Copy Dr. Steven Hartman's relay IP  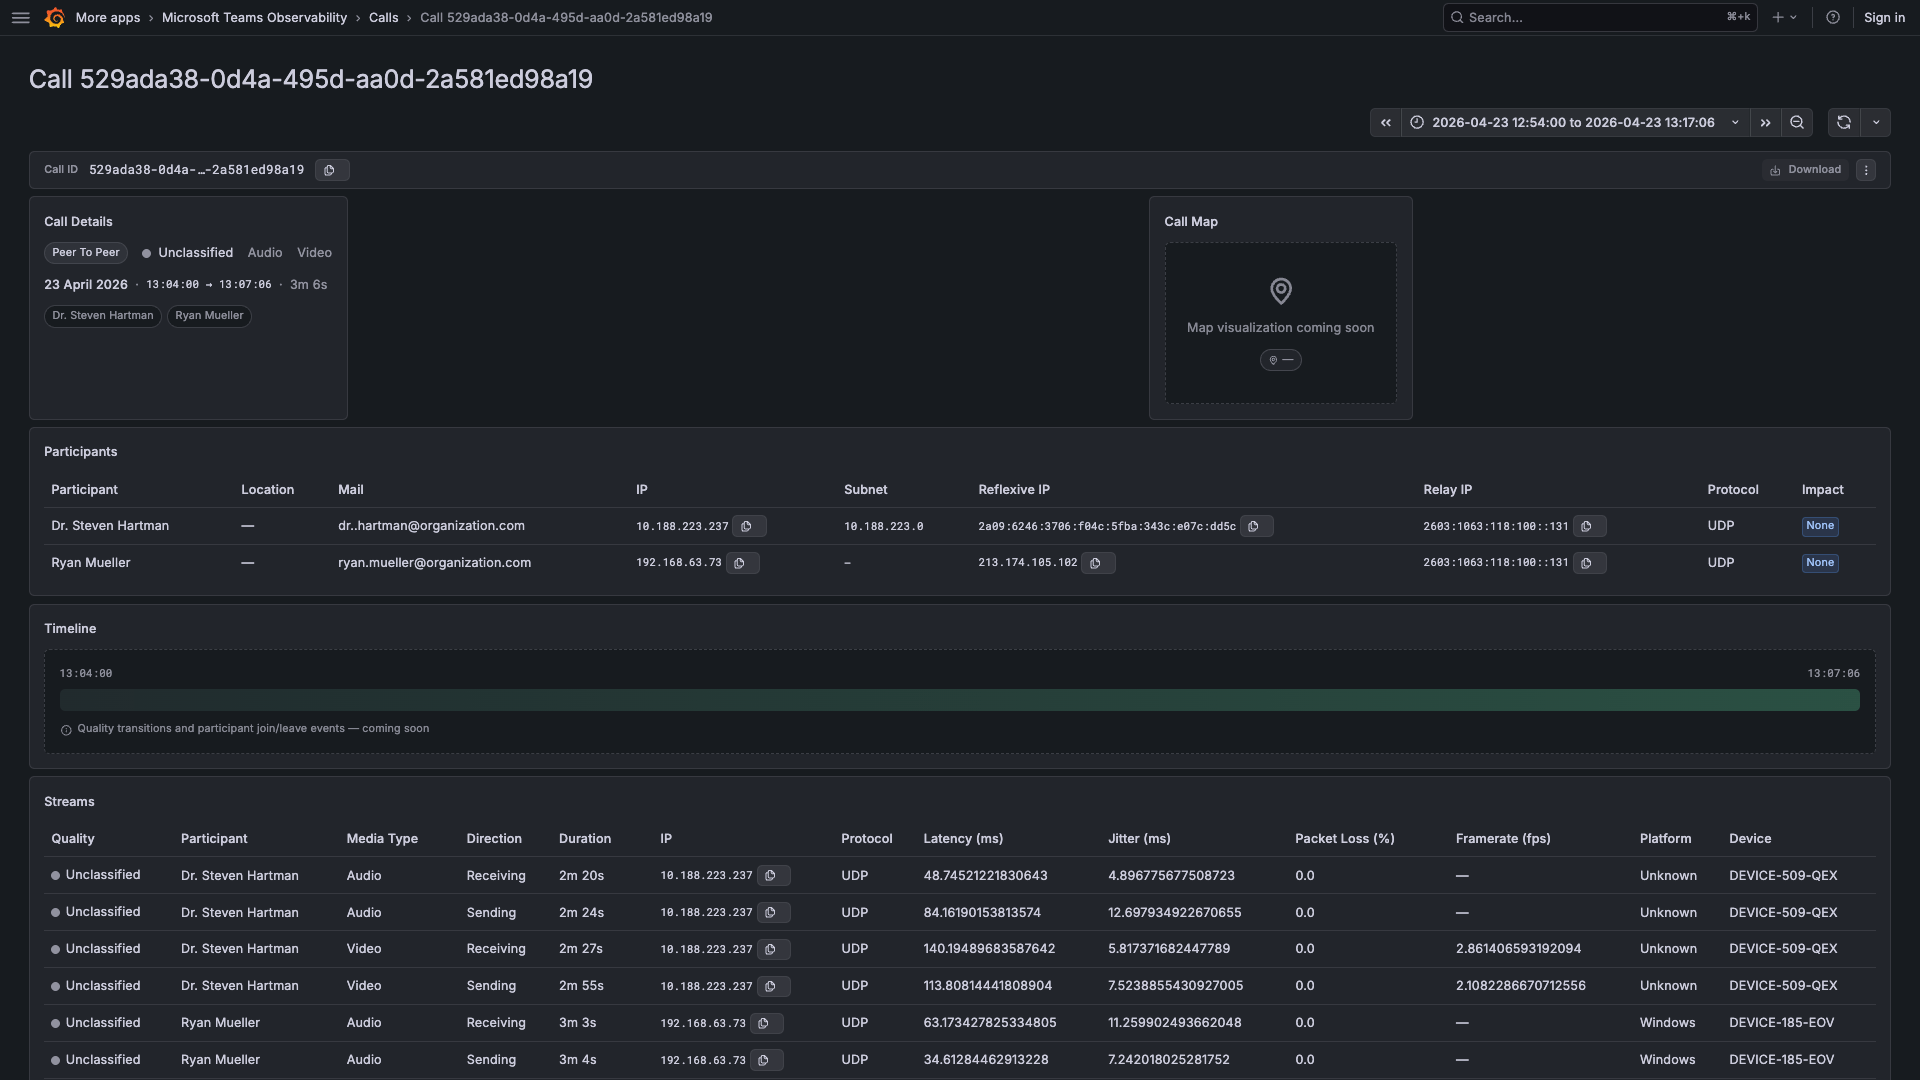(x=1587, y=526)
